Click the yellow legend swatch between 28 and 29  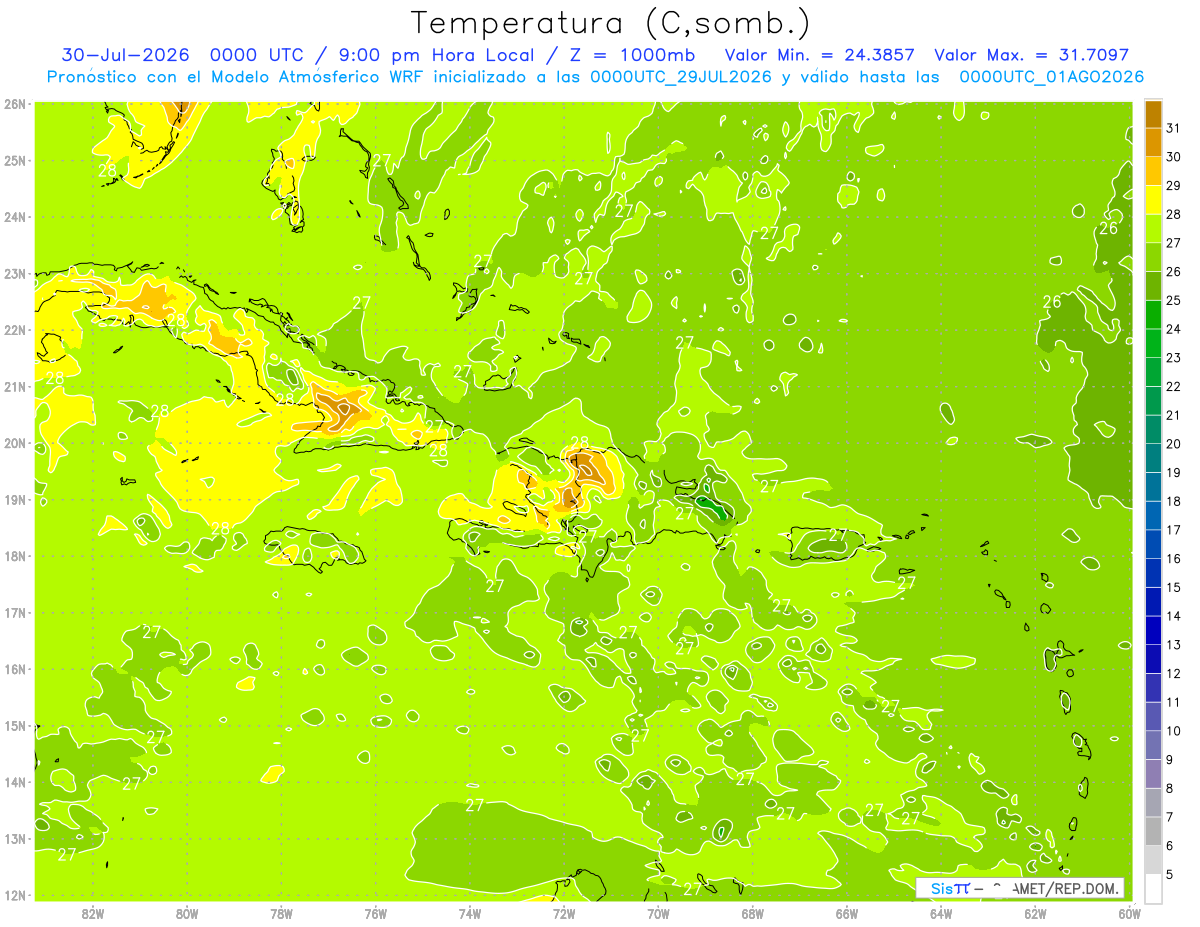click(x=1153, y=200)
